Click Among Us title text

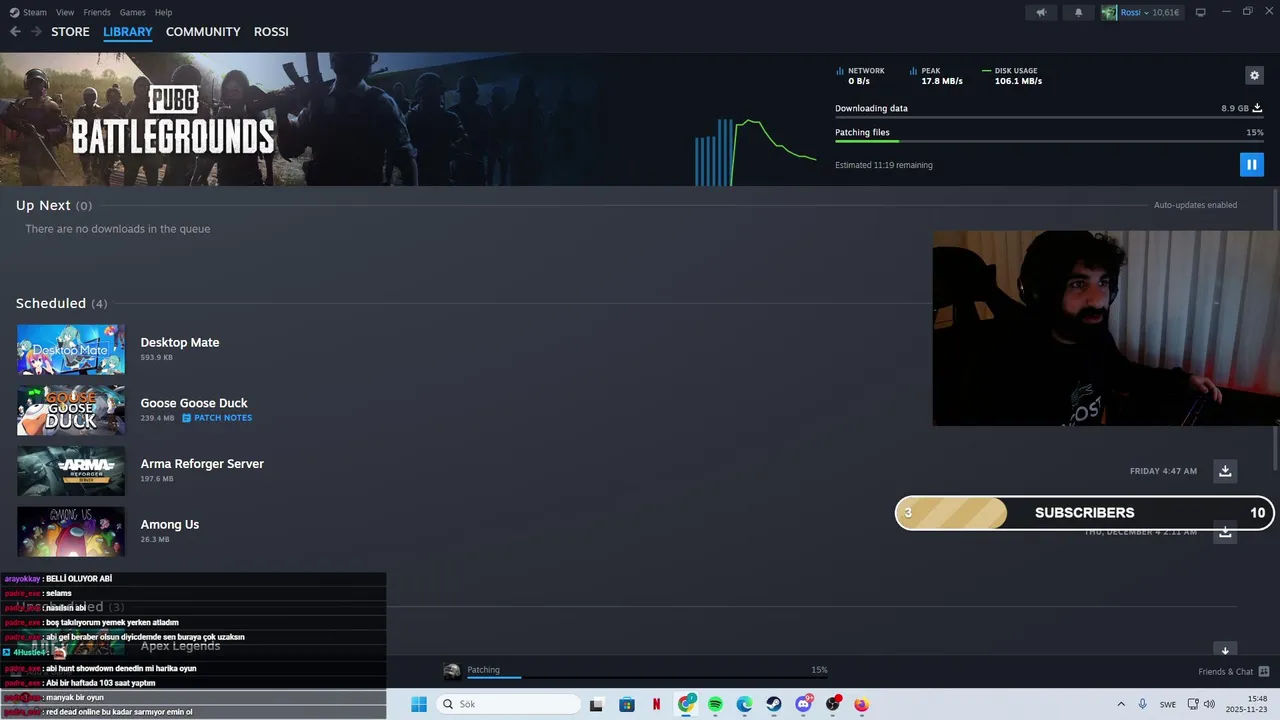tap(170, 525)
